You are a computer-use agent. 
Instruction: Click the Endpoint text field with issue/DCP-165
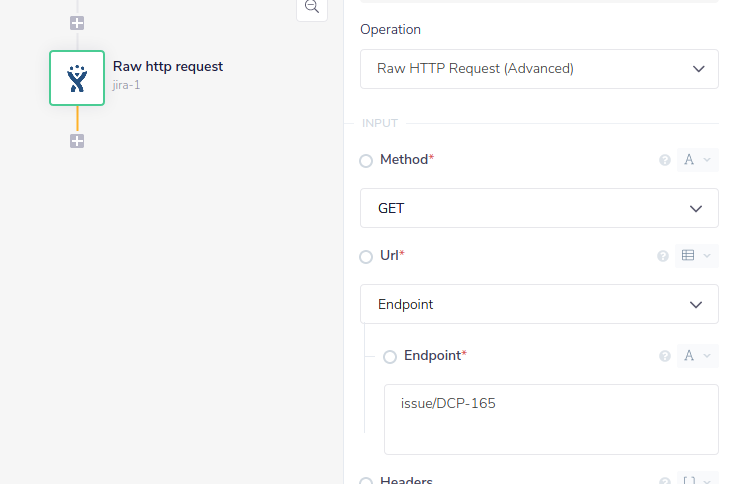551,419
